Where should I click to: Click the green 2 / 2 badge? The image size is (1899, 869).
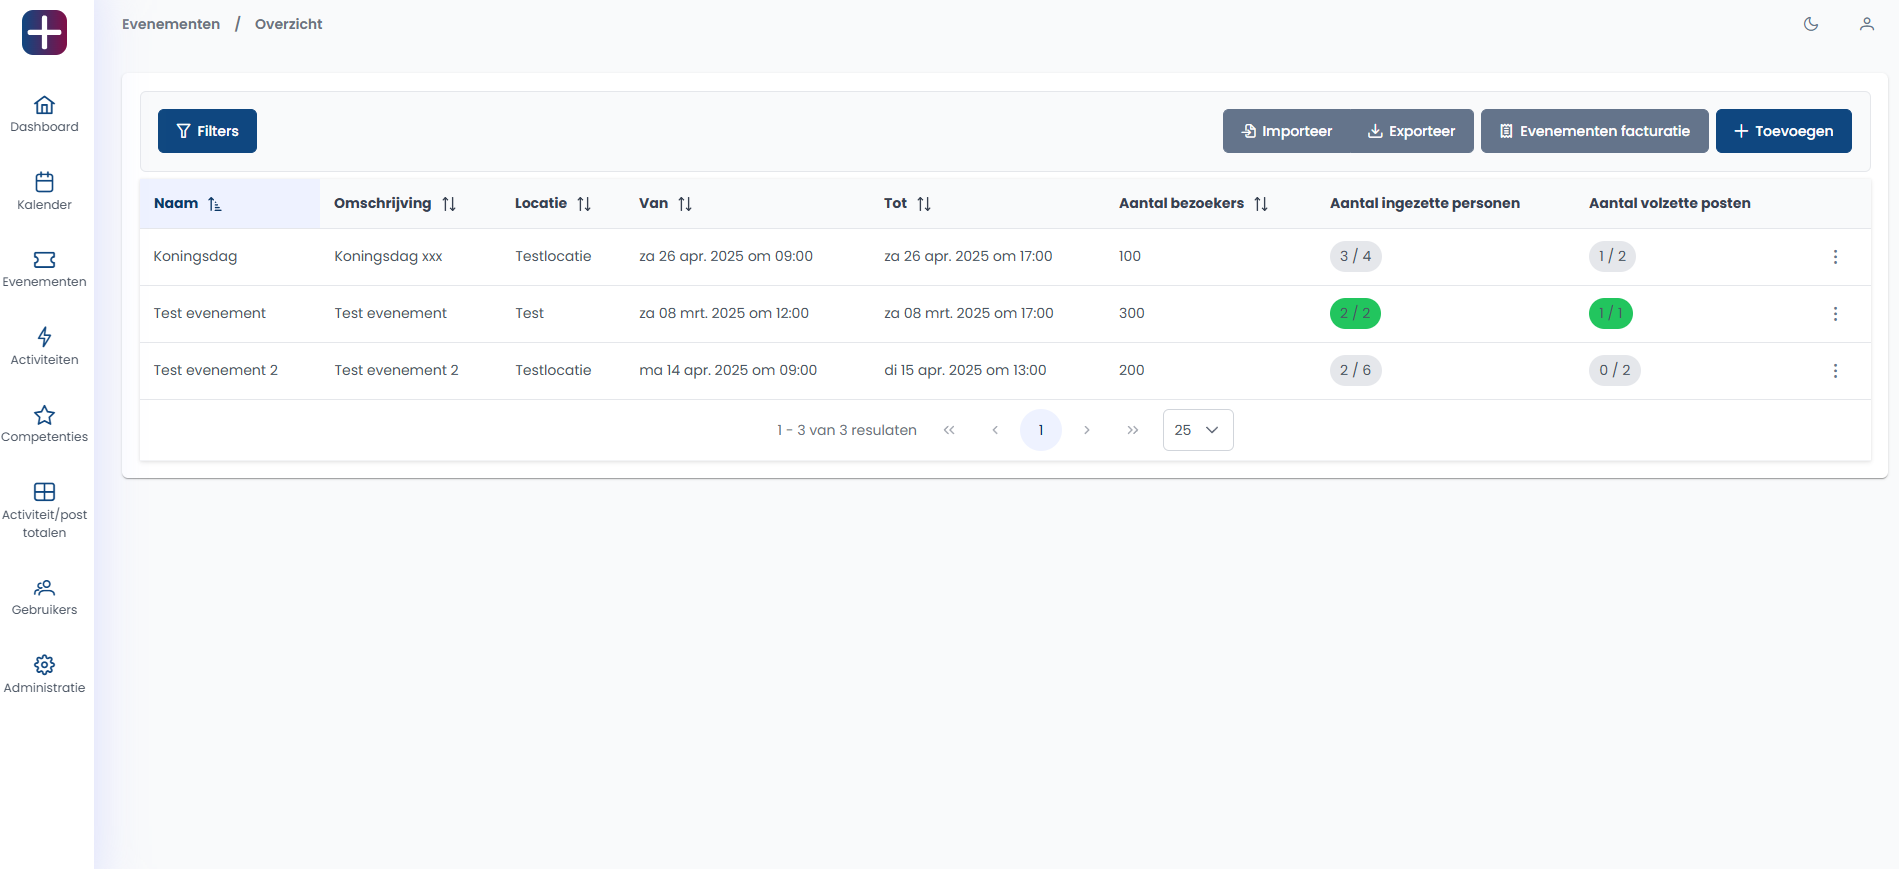pyautogui.click(x=1354, y=314)
